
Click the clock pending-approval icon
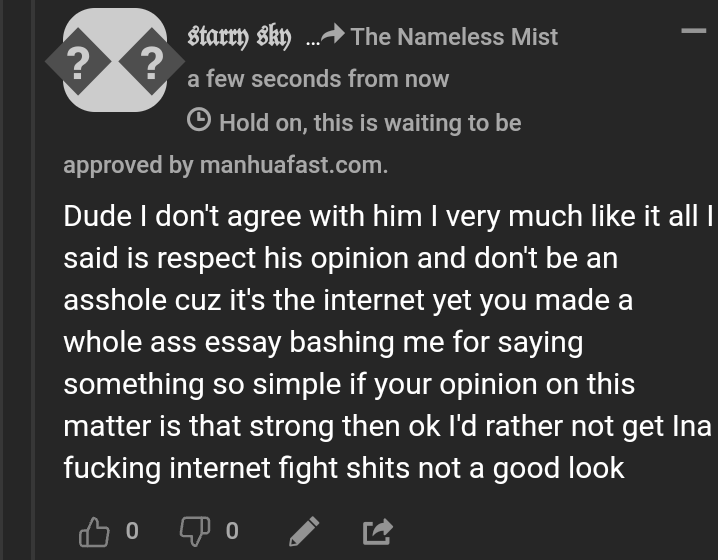pyautogui.click(x=199, y=120)
